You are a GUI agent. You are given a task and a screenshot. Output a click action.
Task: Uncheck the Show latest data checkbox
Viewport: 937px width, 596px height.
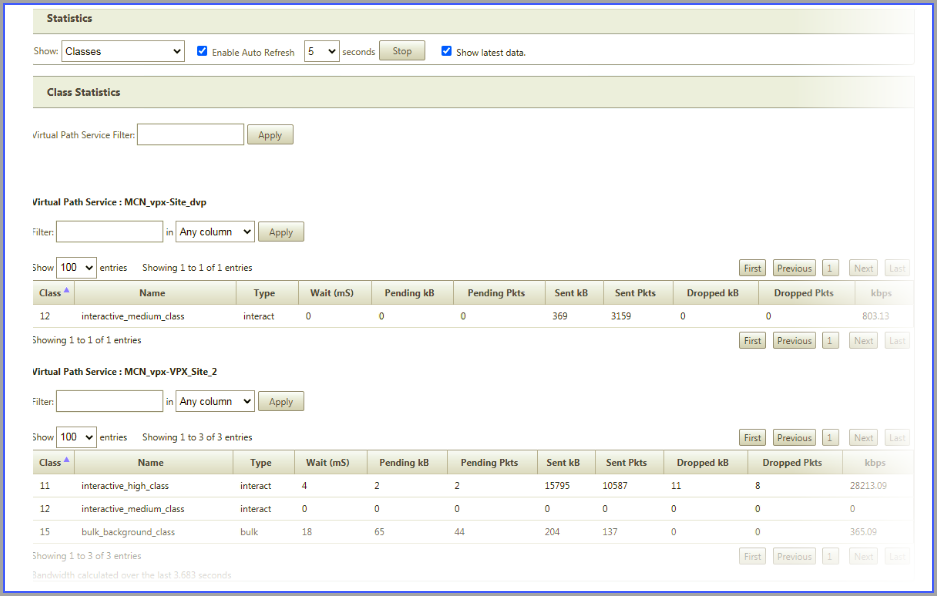point(446,51)
